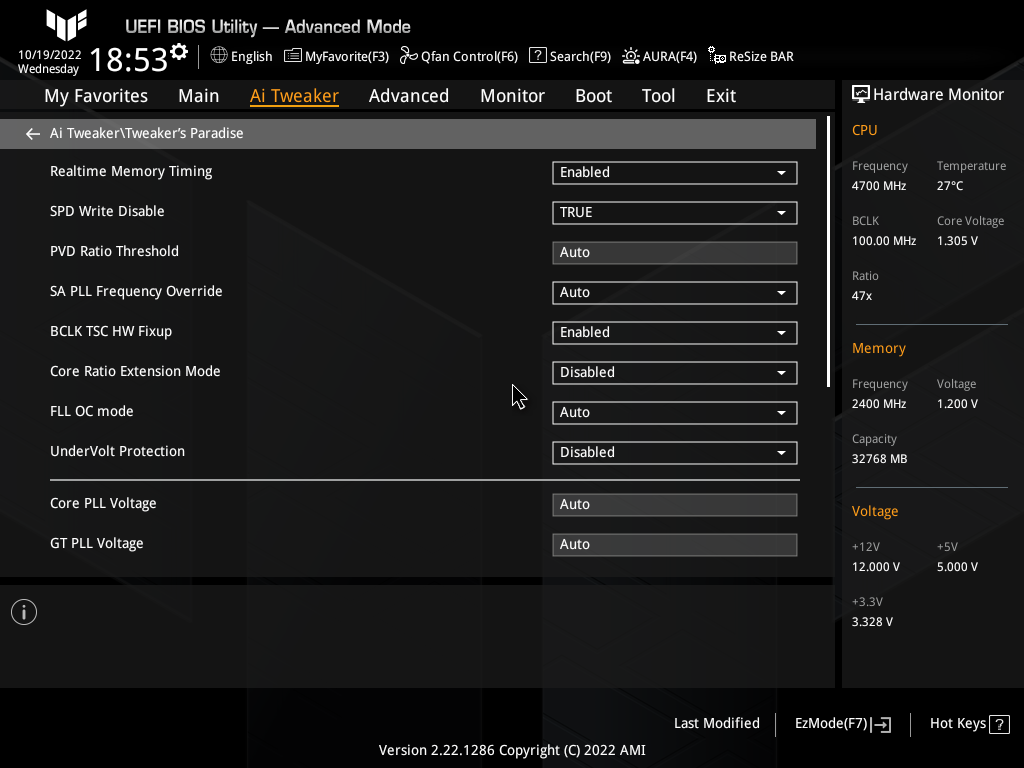Change Core Ratio Extension Mode setting
The height and width of the screenshot is (768, 1024).
click(674, 372)
